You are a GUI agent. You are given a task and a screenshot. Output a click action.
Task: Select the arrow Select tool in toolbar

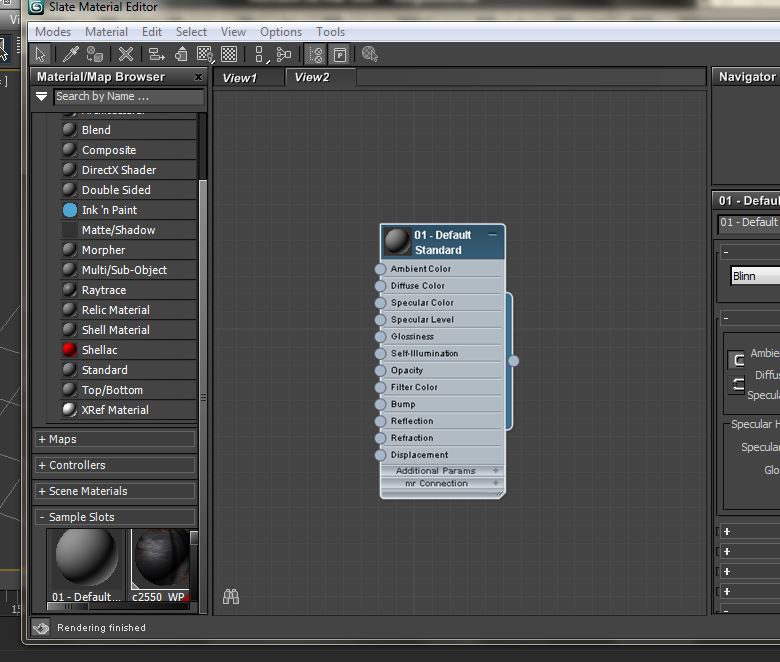tap(40, 54)
